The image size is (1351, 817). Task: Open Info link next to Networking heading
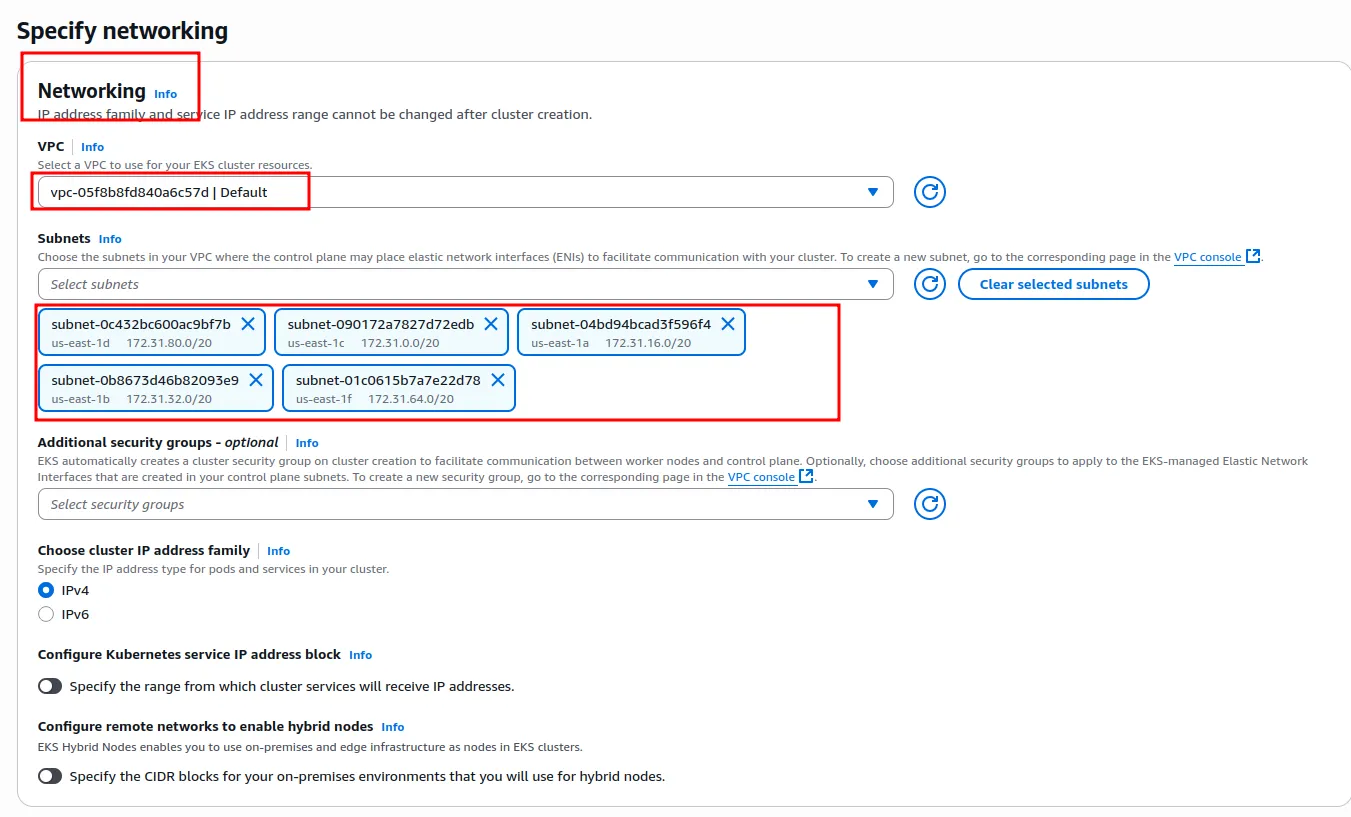point(165,94)
